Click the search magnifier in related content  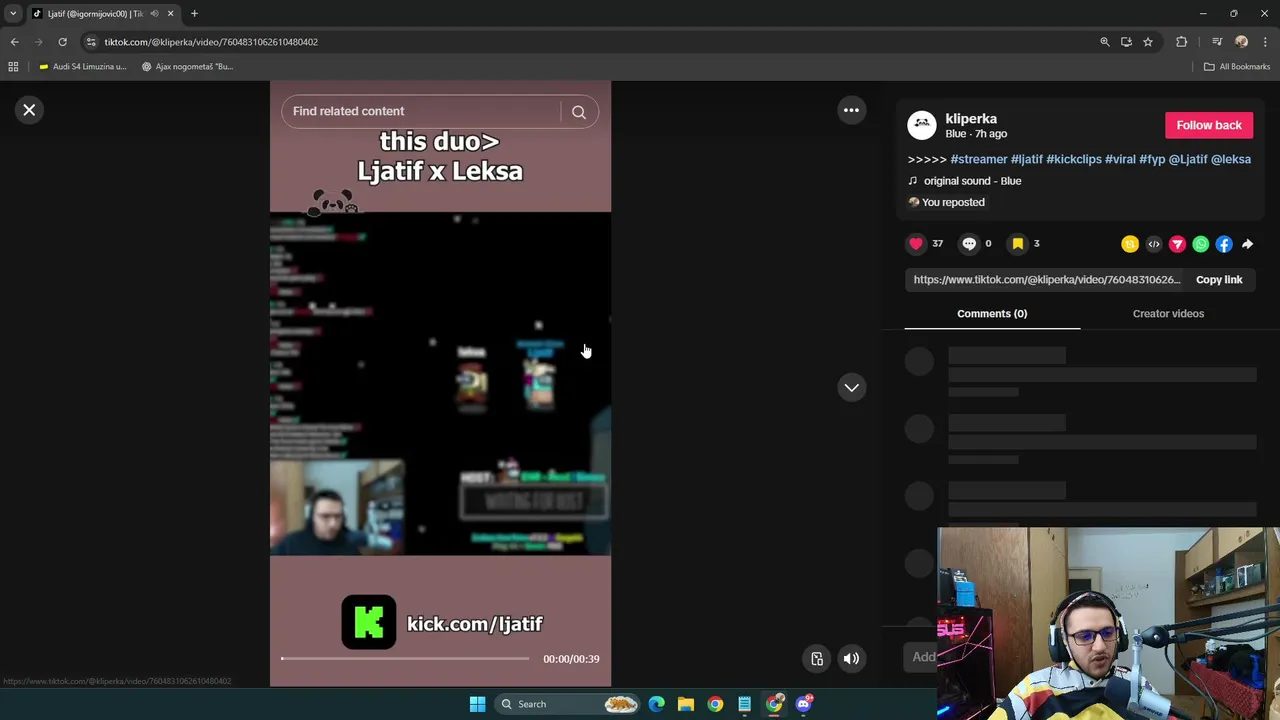coord(579,112)
